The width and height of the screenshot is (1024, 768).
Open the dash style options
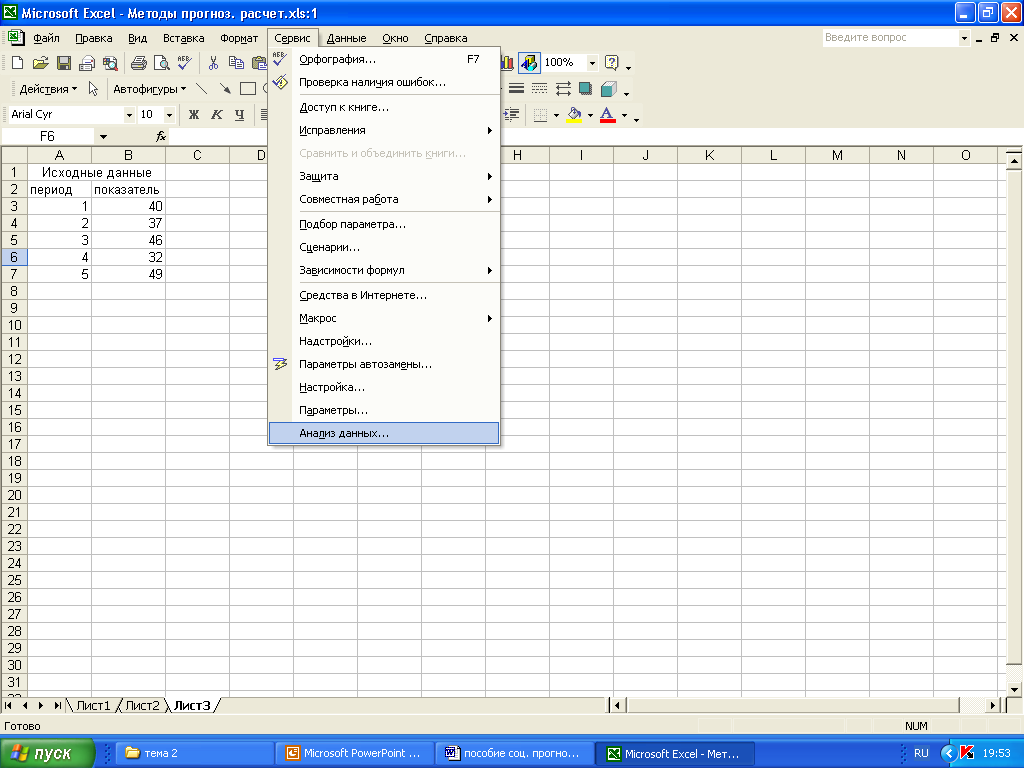pos(539,88)
